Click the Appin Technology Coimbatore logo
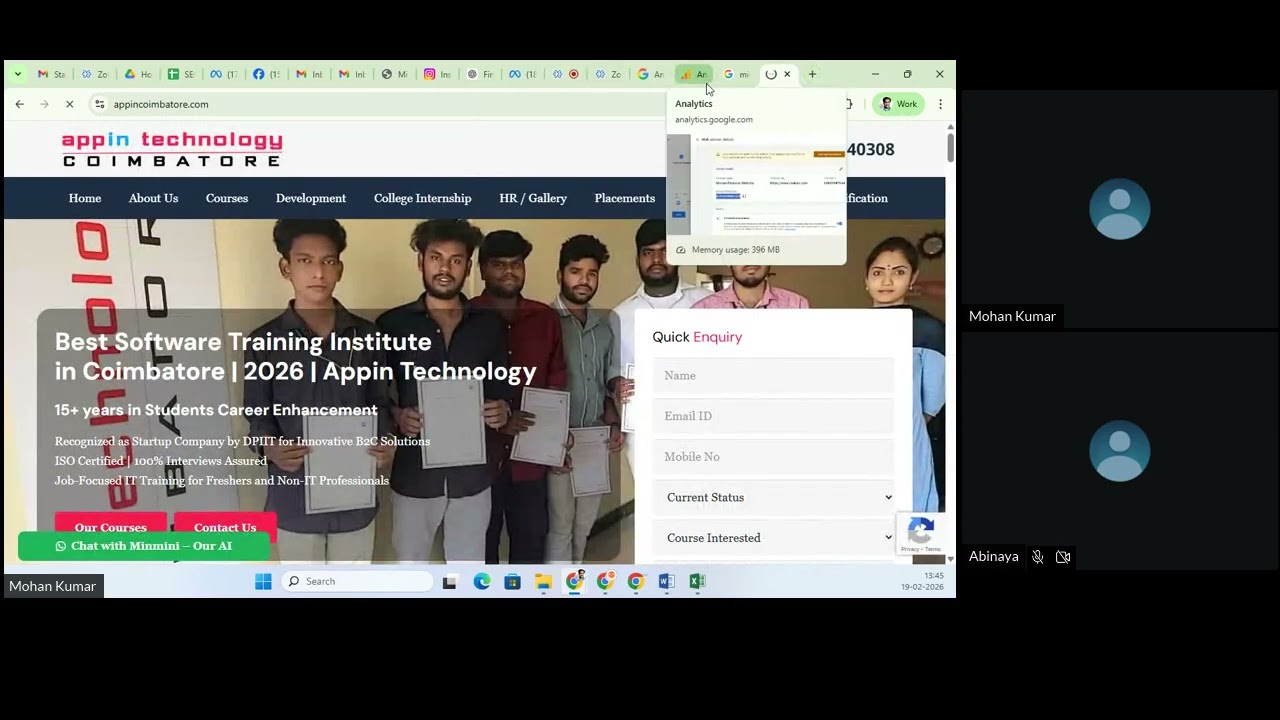Screen dimensions: 1280x720 (x=172, y=149)
